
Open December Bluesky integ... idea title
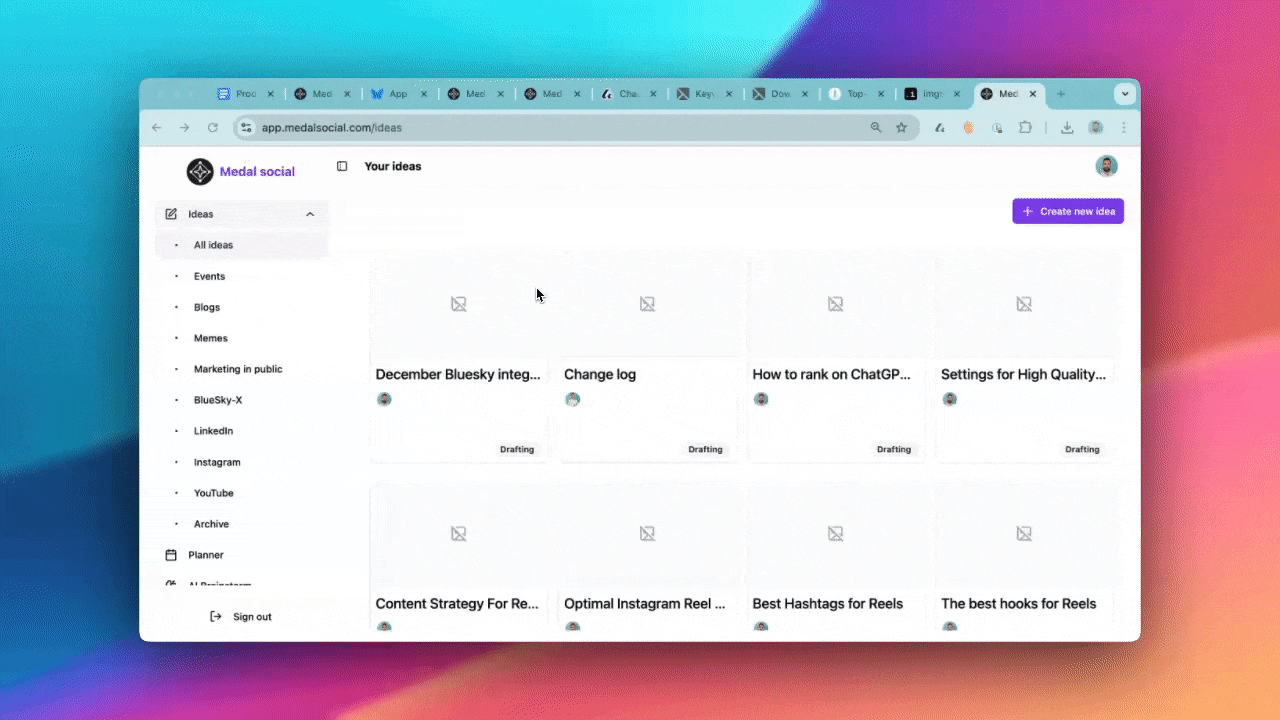point(458,375)
